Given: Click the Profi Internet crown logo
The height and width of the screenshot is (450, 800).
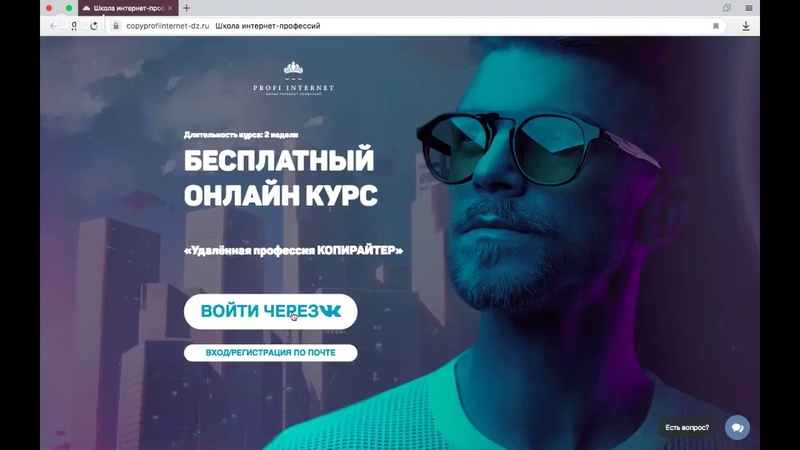Looking at the screenshot, I should pos(293,79).
